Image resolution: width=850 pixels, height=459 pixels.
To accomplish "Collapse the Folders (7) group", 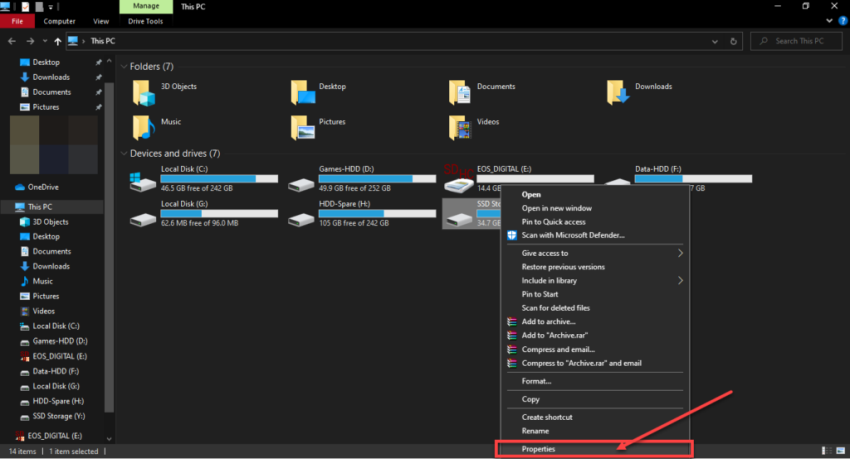I will point(124,66).
